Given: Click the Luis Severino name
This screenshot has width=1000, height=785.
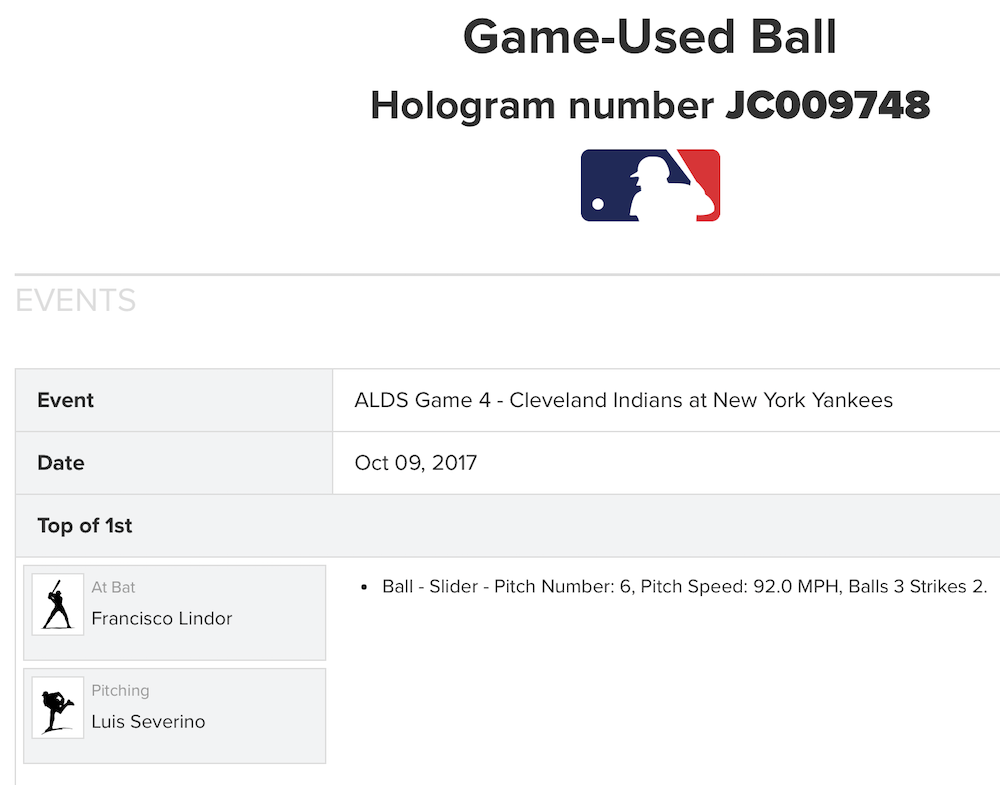Looking at the screenshot, I should tap(148, 722).
